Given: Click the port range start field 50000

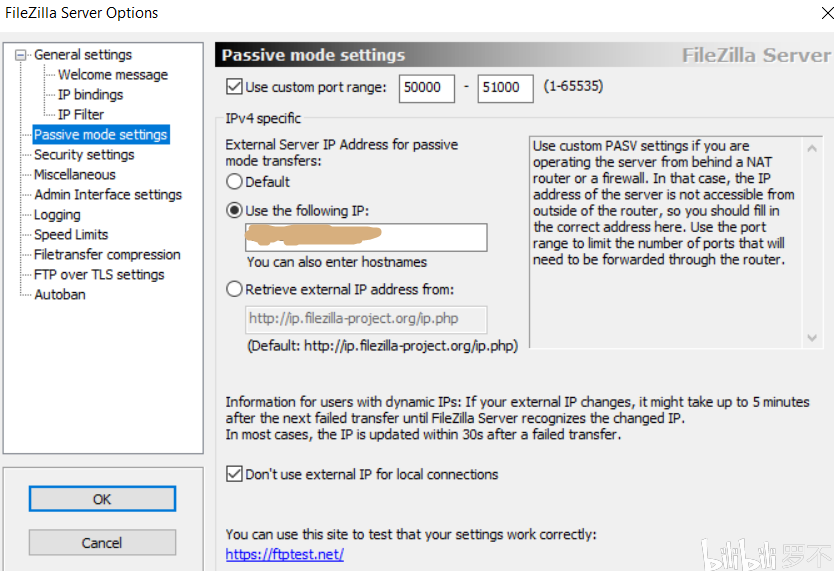Looking at the screenshot, I should pos(427,88).
